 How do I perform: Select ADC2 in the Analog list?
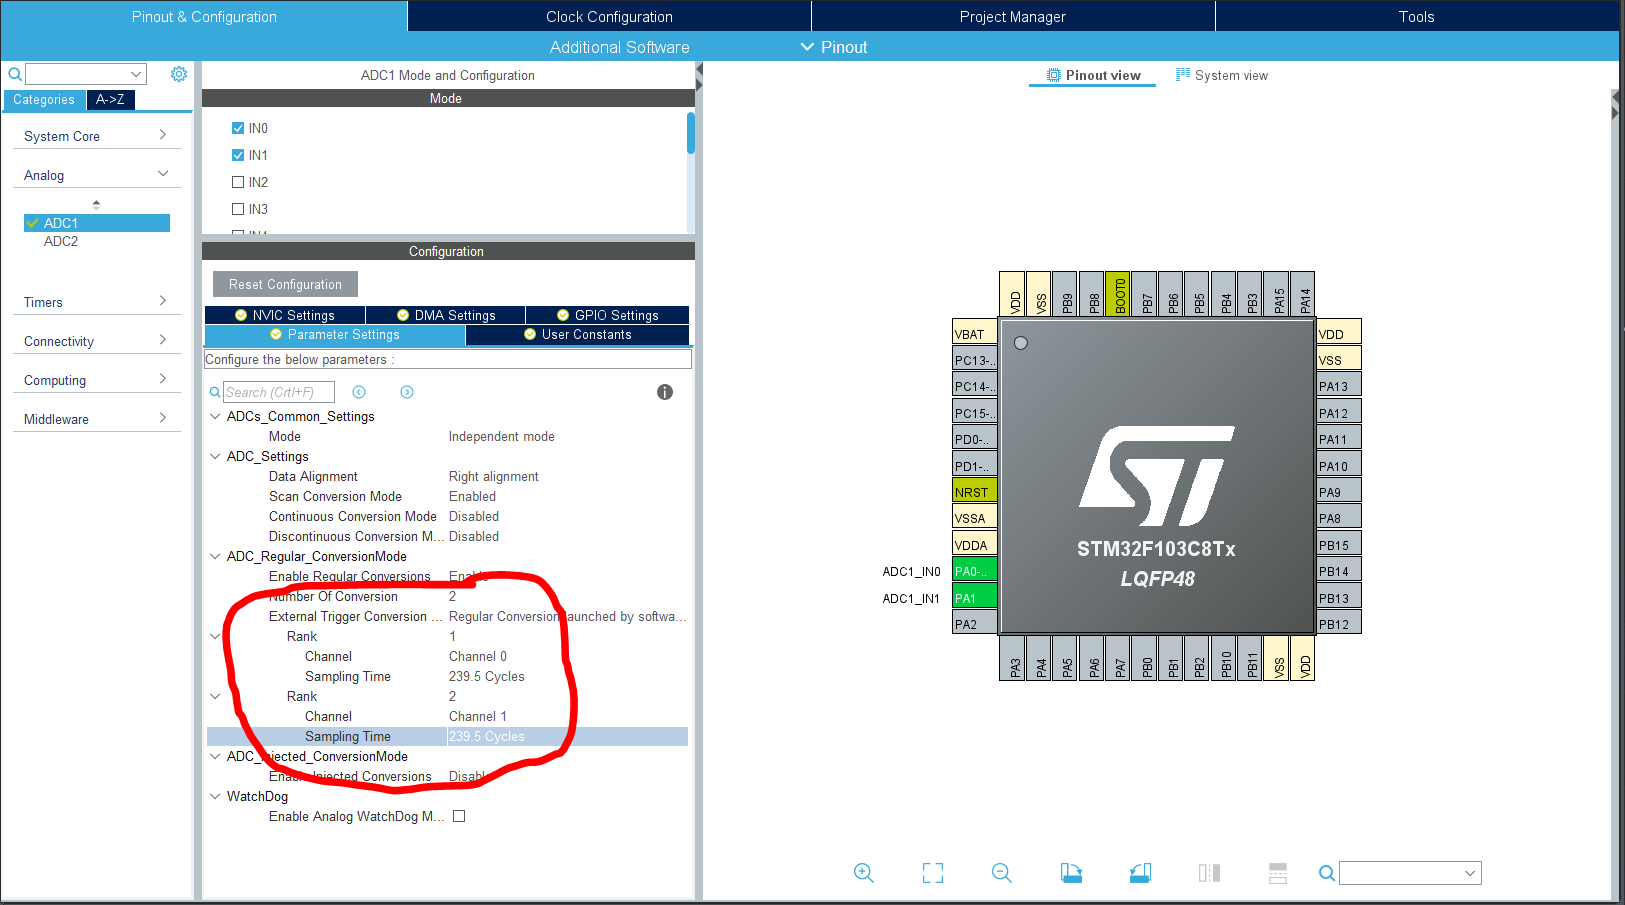pyautogui.click(x=61, y=241)
